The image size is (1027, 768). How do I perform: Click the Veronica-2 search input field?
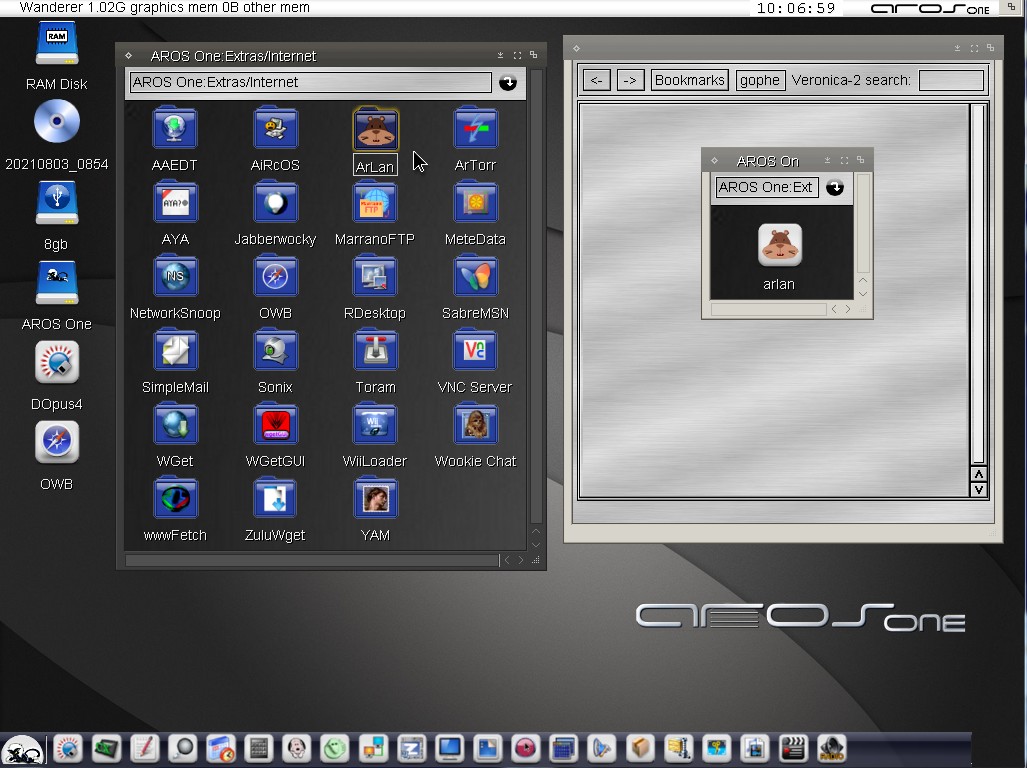[x=951, y=80]
